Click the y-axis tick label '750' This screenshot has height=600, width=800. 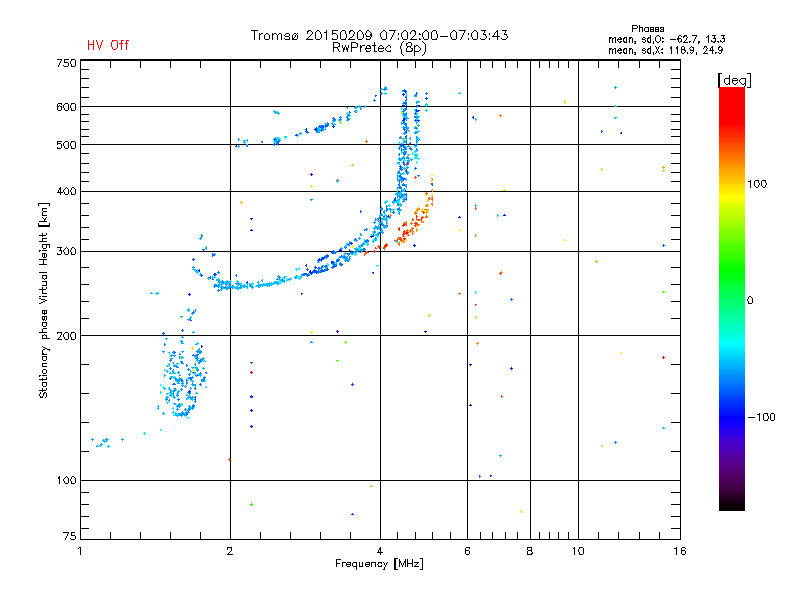(x=66, y=63)
